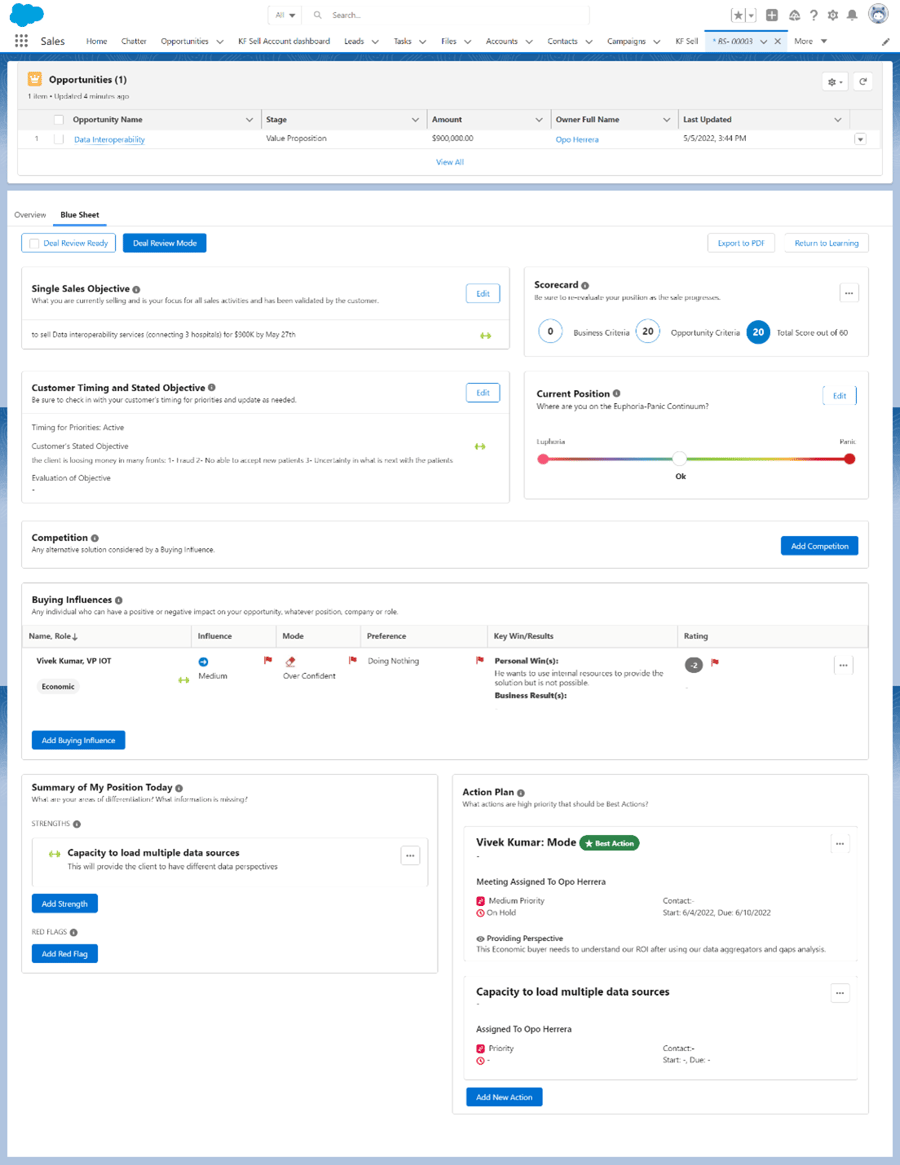Click the Add Competition button
Viewport: 900px width, 1165px height.
(819, 545)
